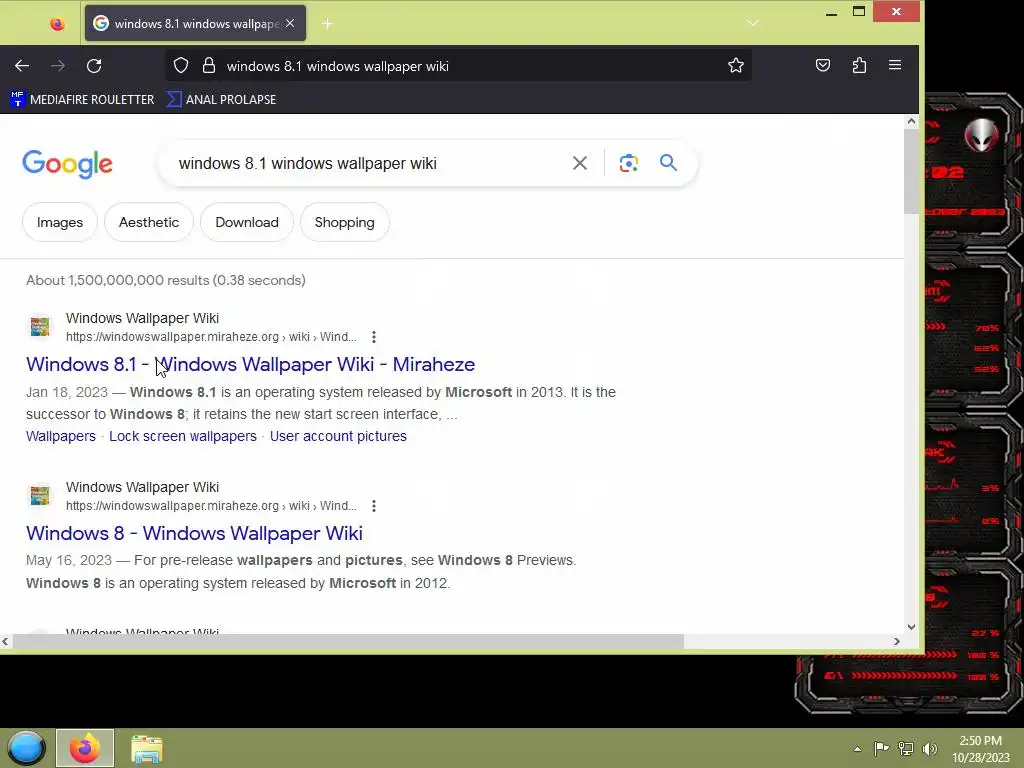1024x768 pixels.
Task: Open the User account pictures sitelink
Action: [338, 436]
